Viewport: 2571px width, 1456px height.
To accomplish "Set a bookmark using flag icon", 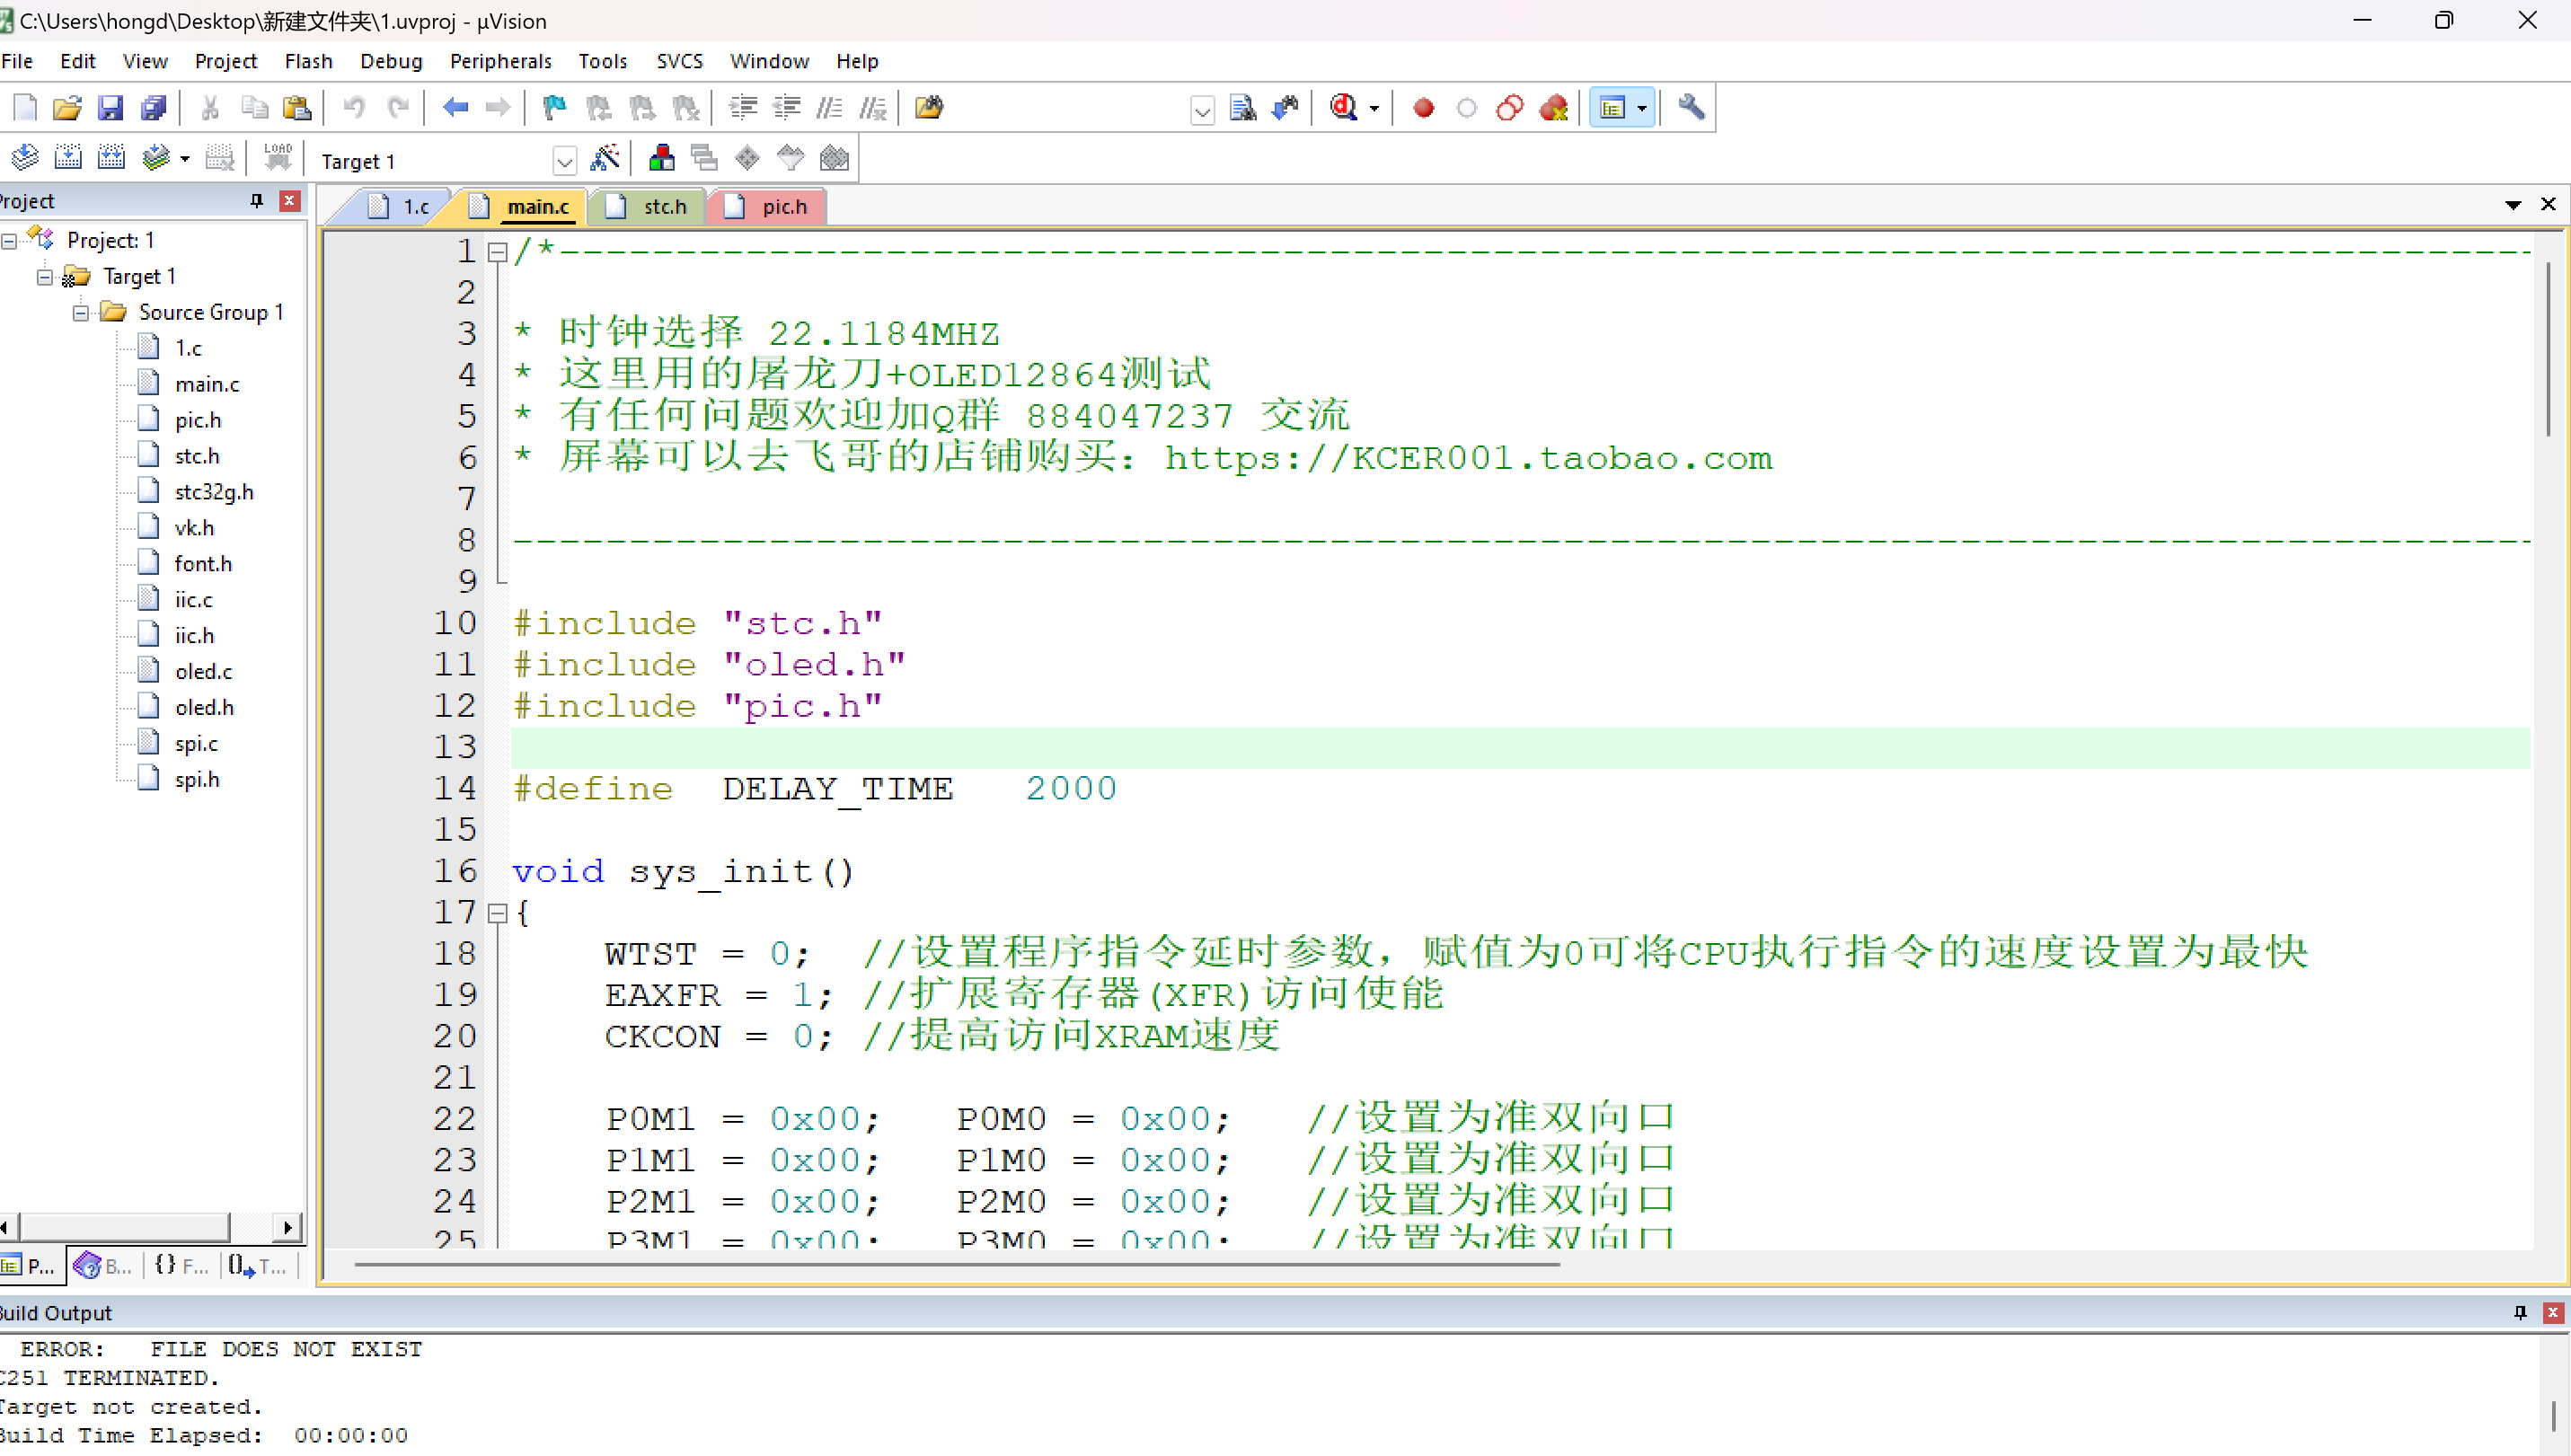I will click(554, 108).
